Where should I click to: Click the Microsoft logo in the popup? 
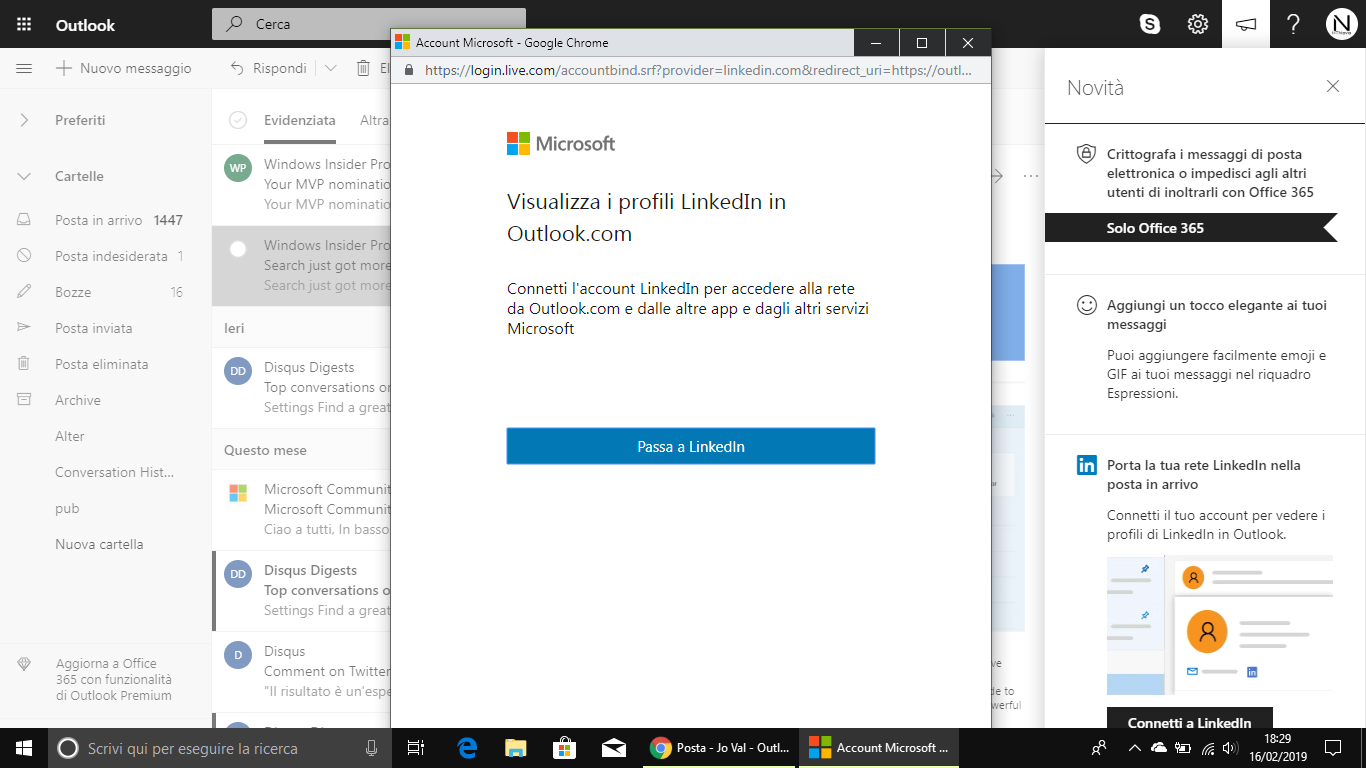coord(561,143)
